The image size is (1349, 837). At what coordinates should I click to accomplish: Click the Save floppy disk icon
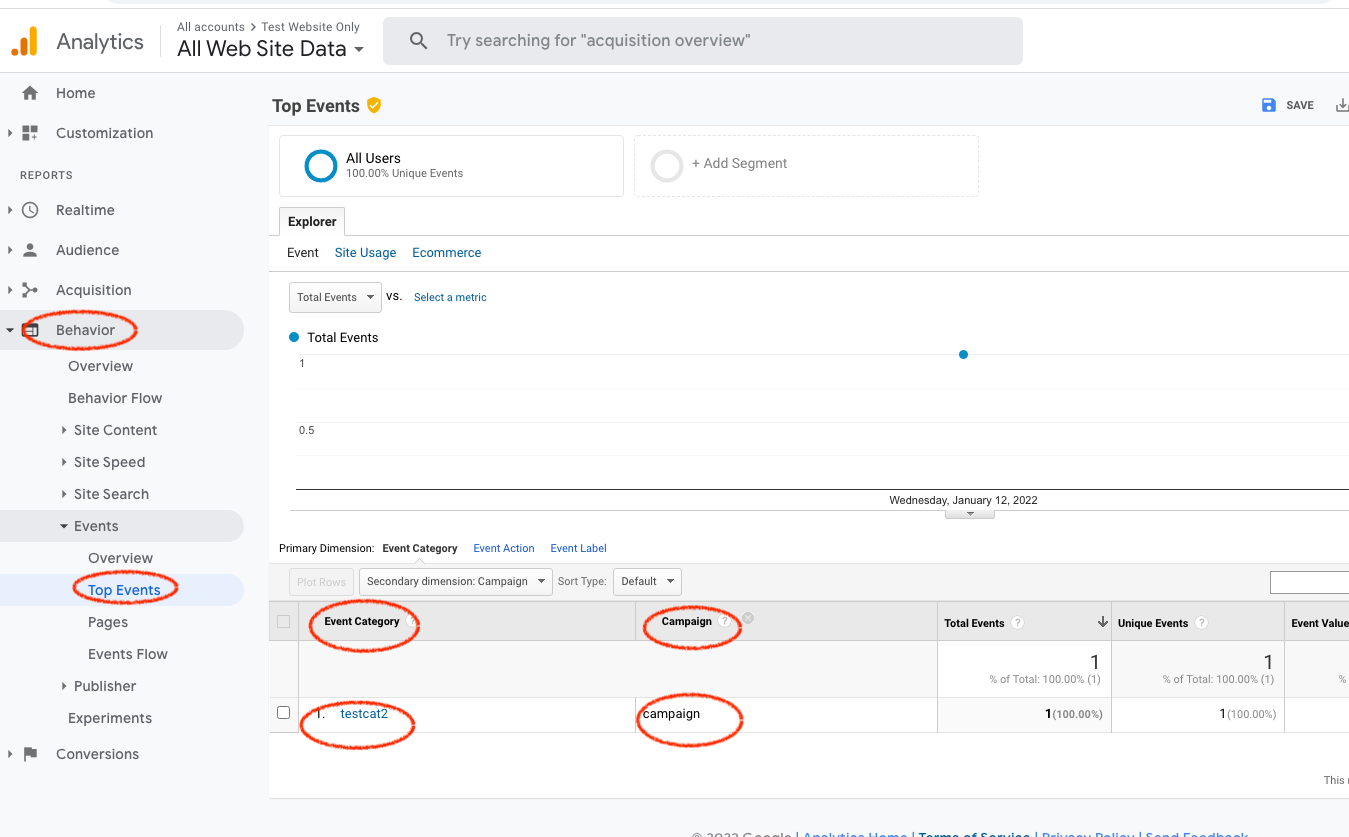[1268, 105]
